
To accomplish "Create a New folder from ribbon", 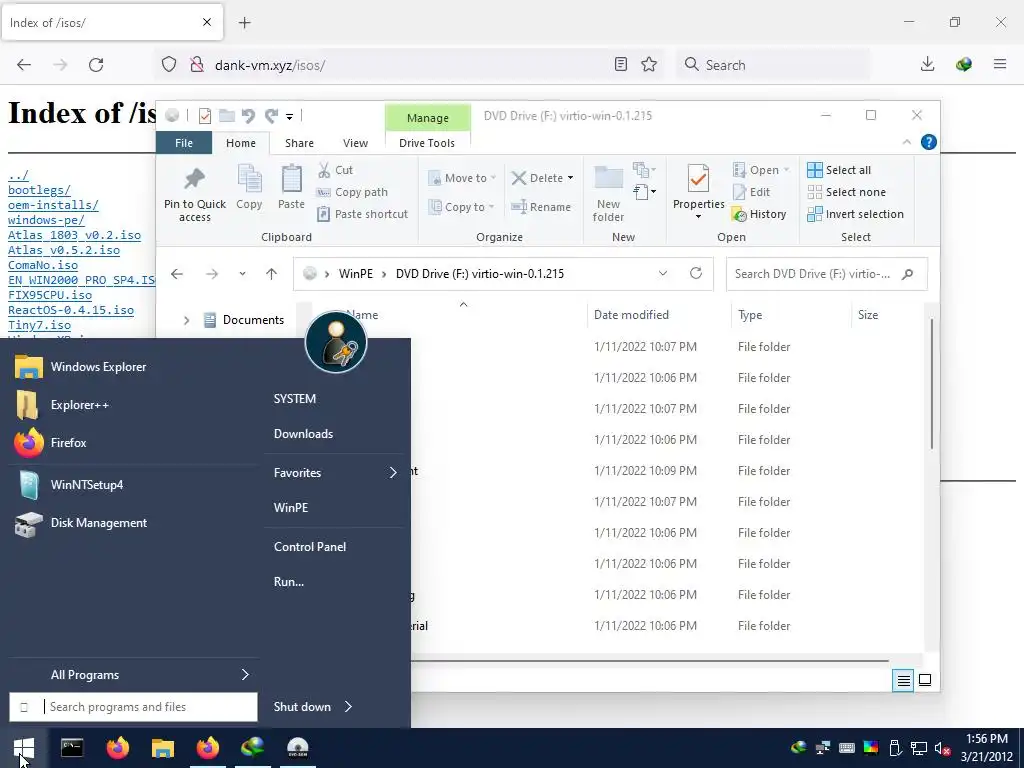I will (608, 193).
